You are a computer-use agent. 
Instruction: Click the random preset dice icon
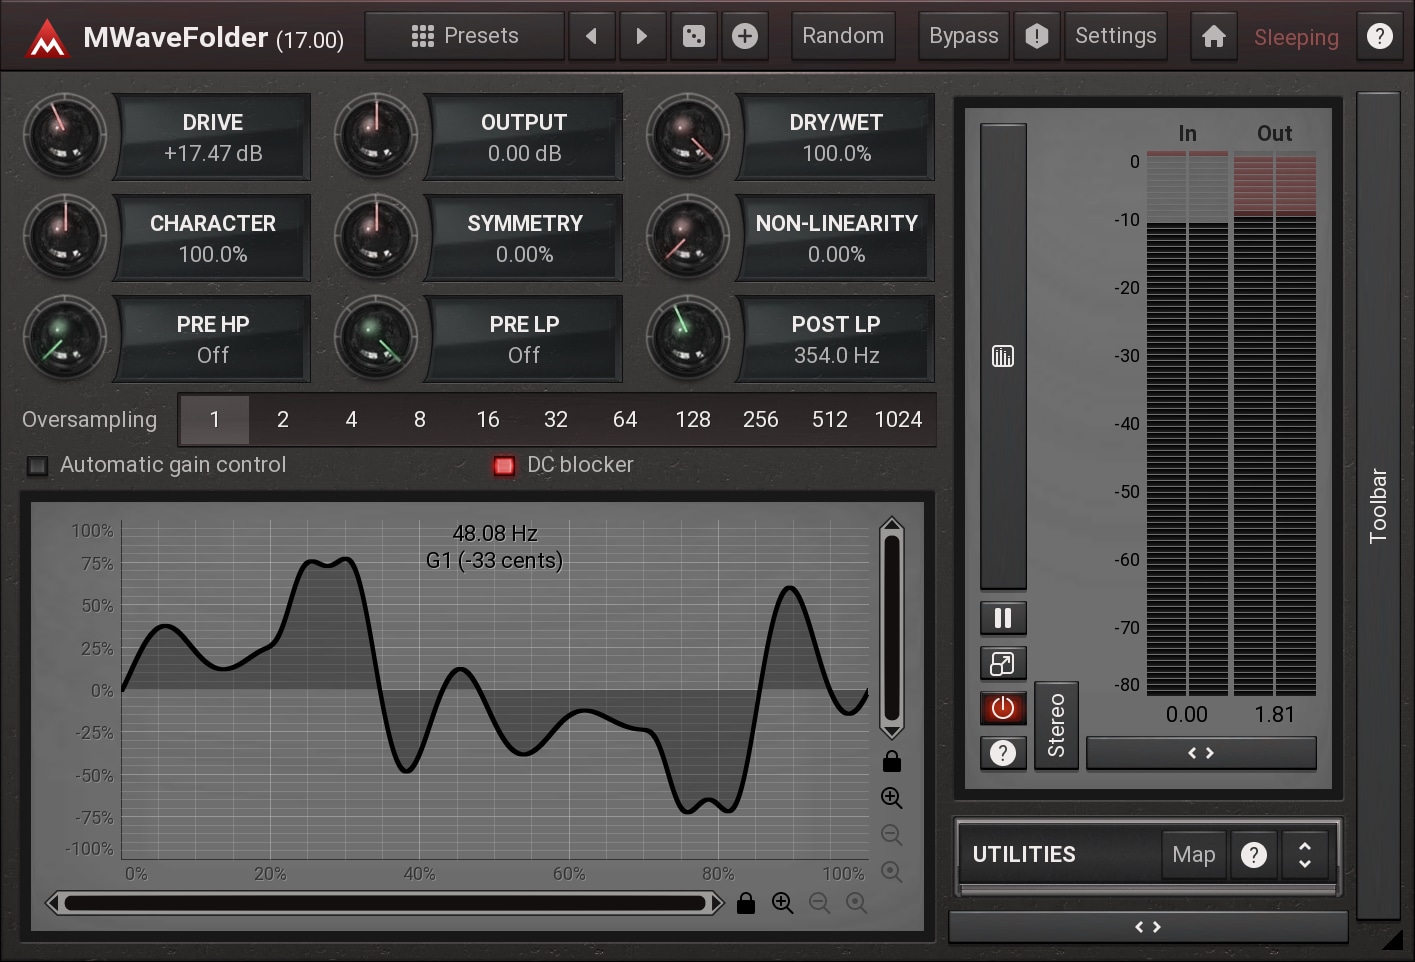point(693,37)
